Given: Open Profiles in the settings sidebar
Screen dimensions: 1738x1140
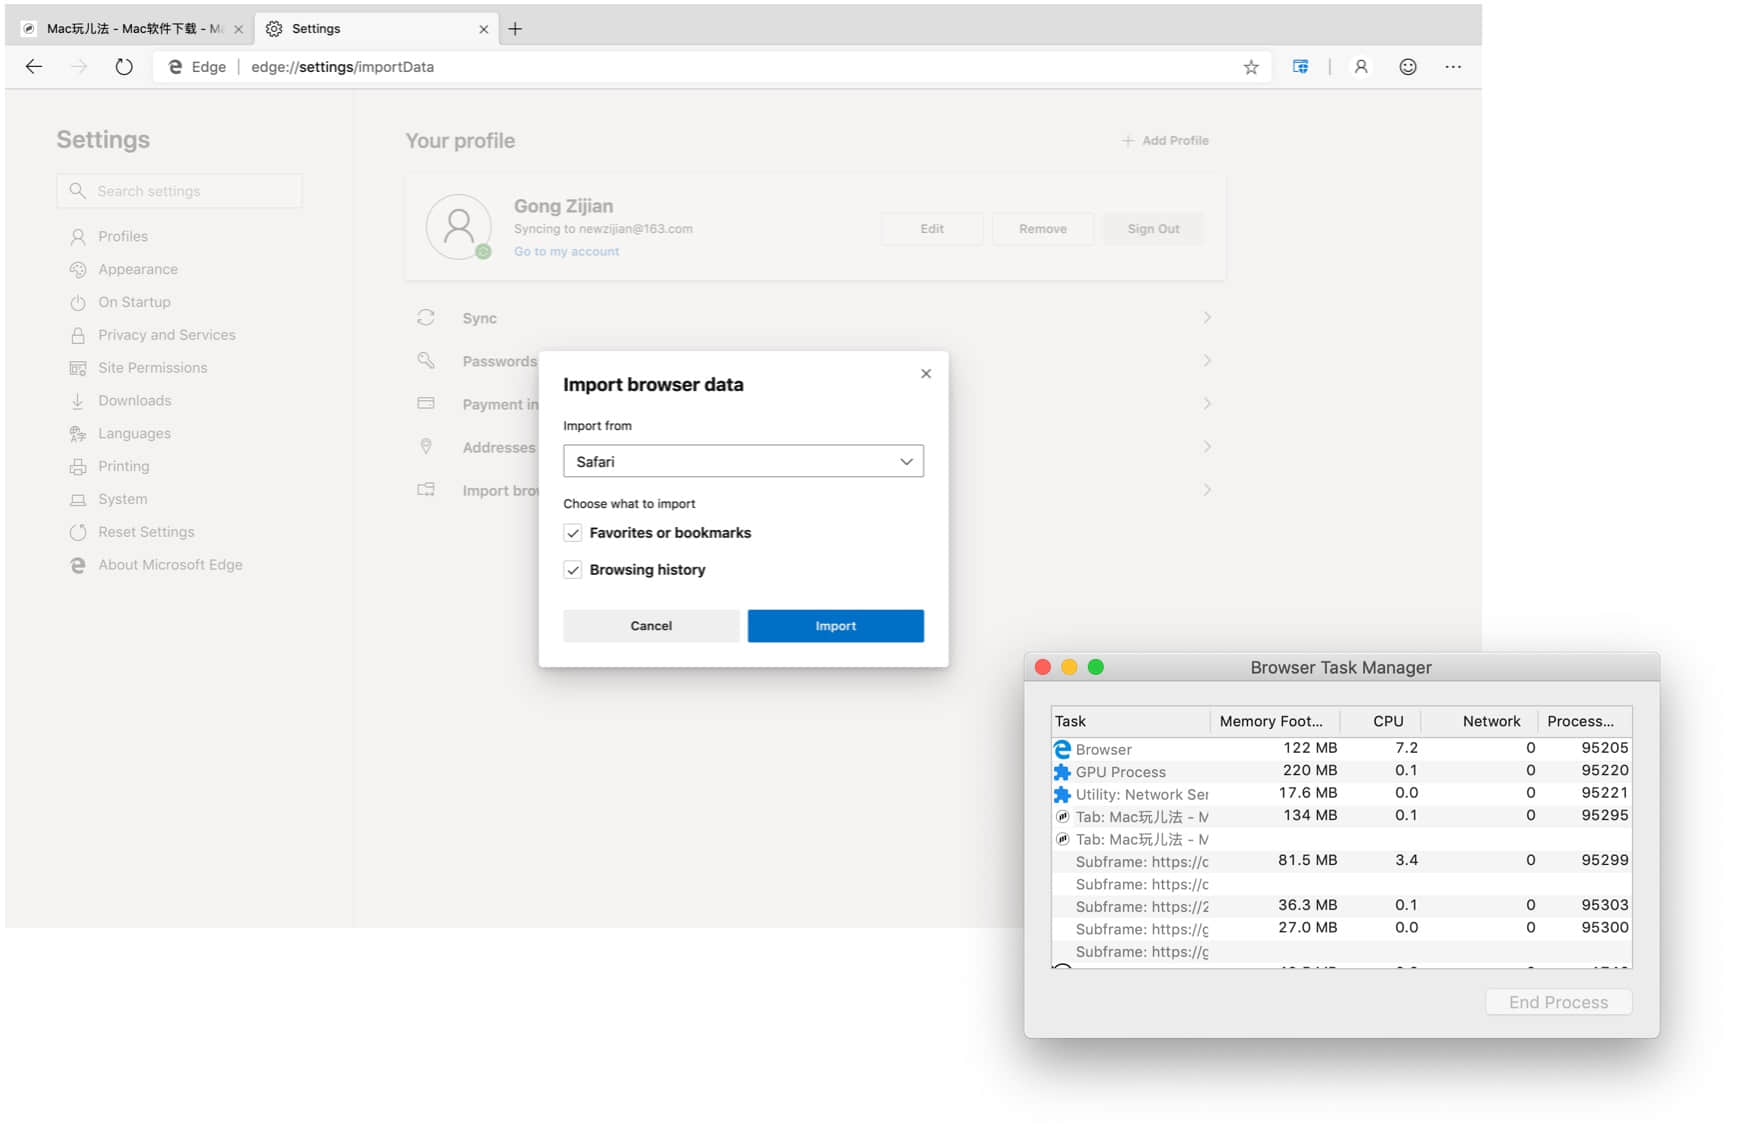Looking at the screenshot, I should click(109, 237).
